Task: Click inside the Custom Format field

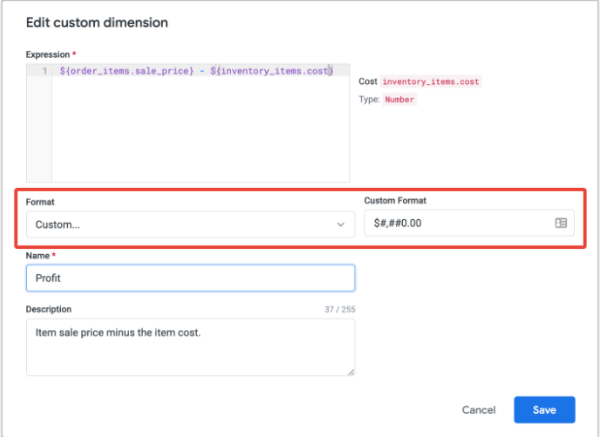Action: [469, 223]
